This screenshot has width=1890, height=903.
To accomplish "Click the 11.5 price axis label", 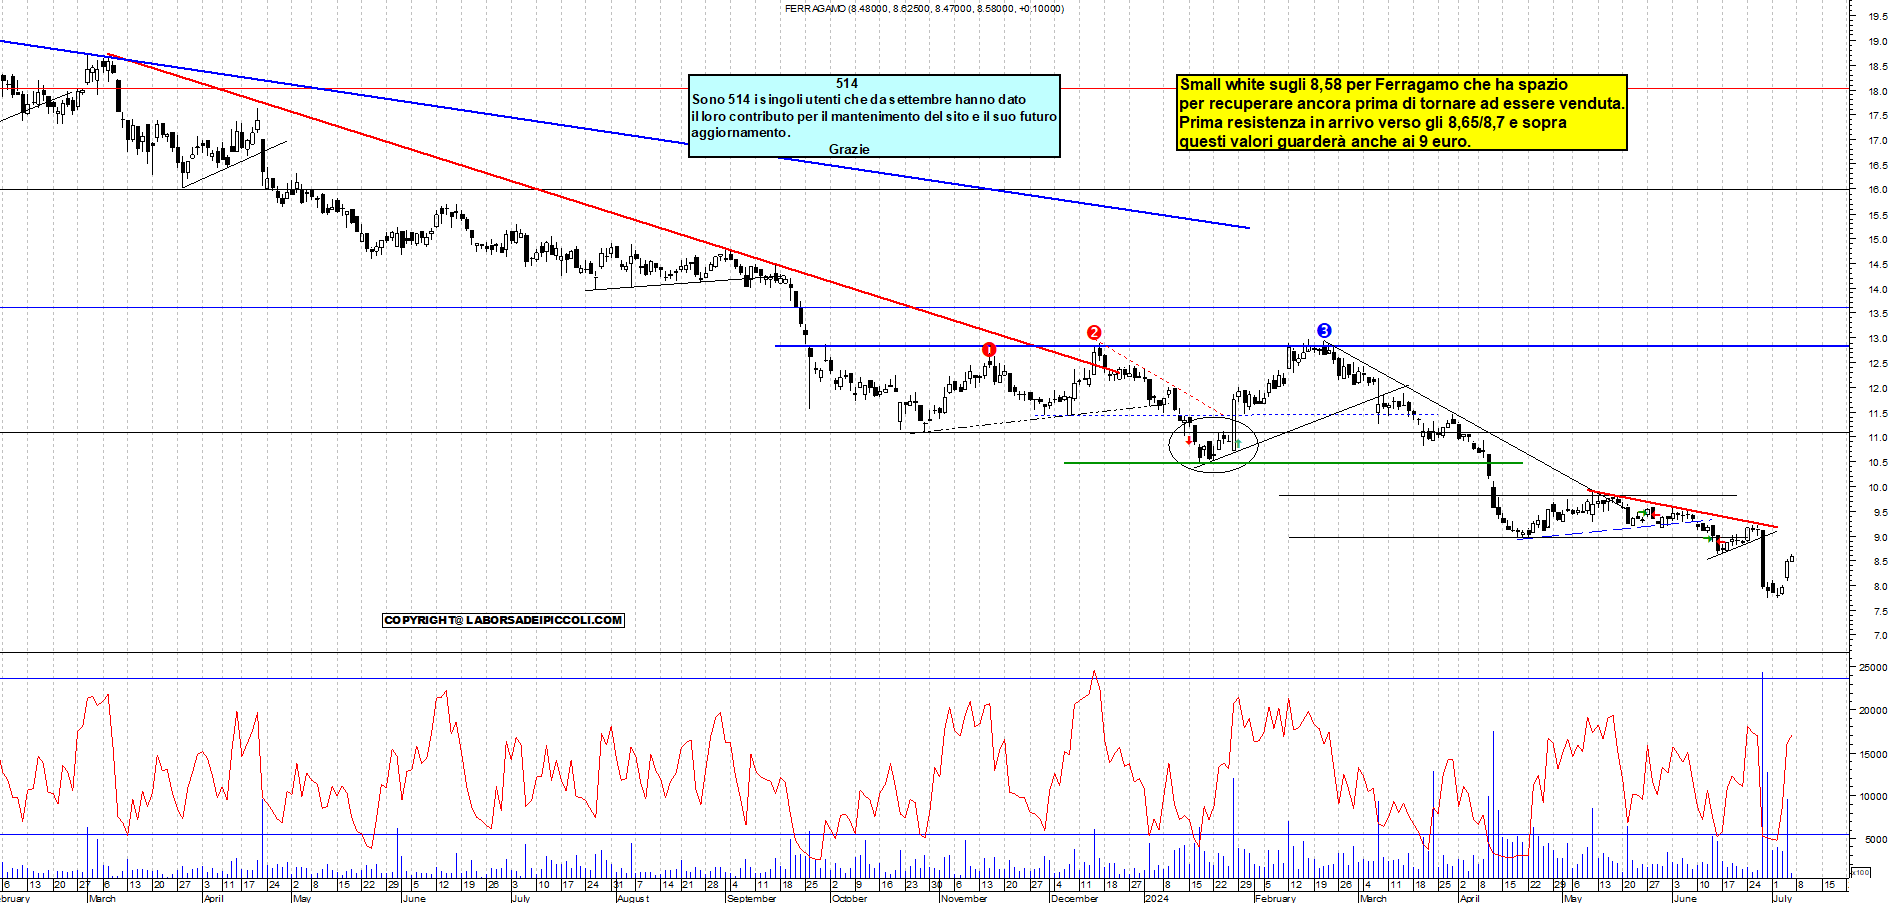I will (x=1877, y=414).
